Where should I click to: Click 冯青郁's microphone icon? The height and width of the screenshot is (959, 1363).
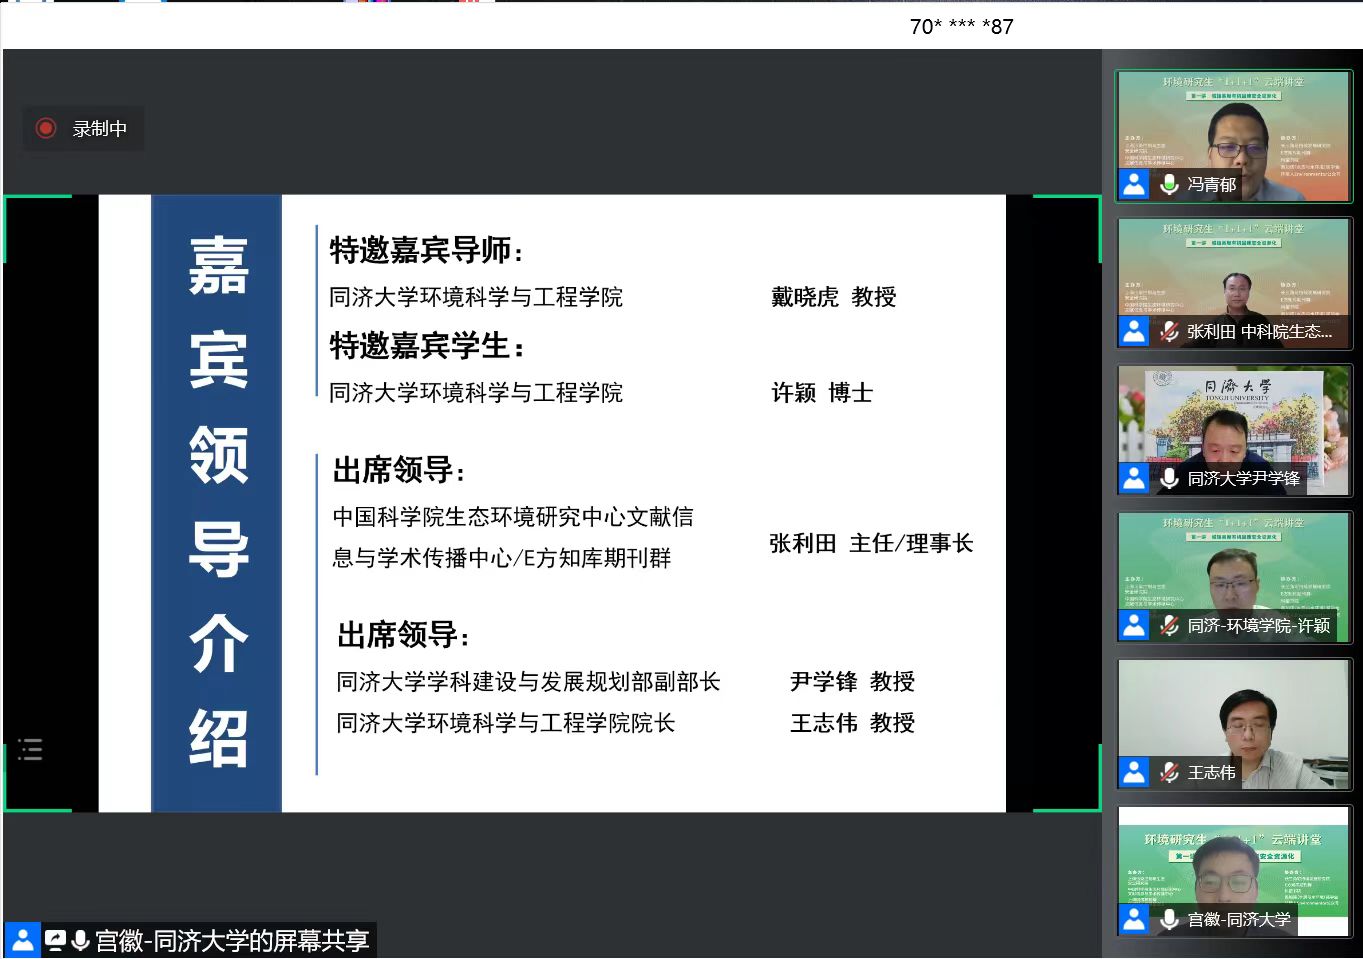1169,185
